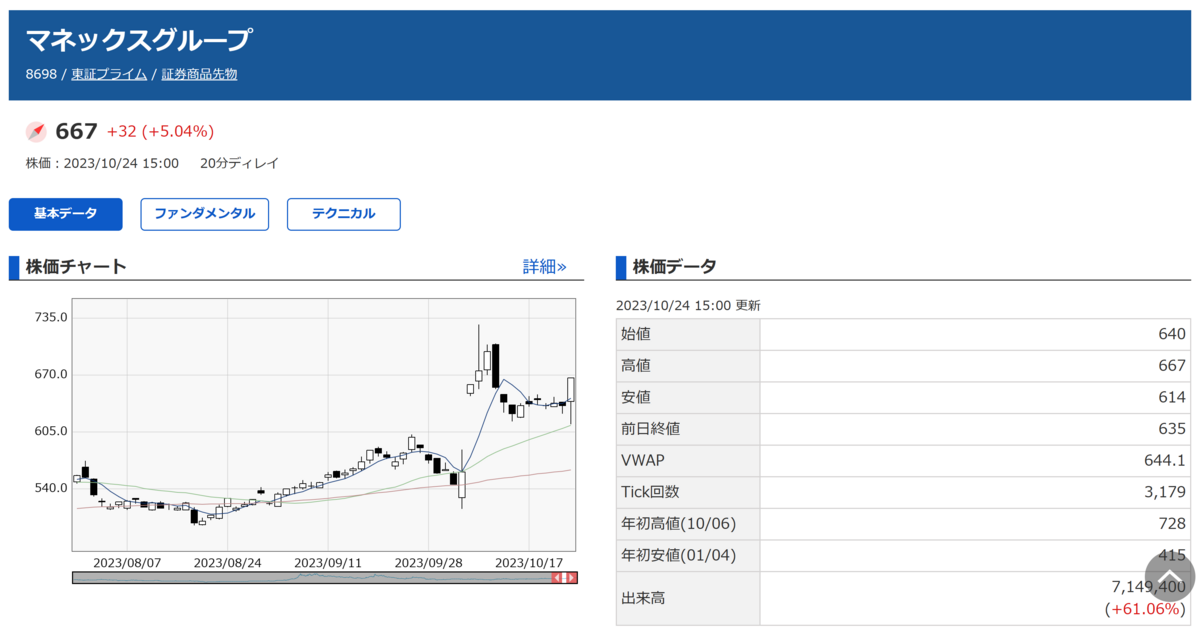This screenshot has height=629, width=1200.
Task: Select the 基本データ tab
Action: click(66, 214)
